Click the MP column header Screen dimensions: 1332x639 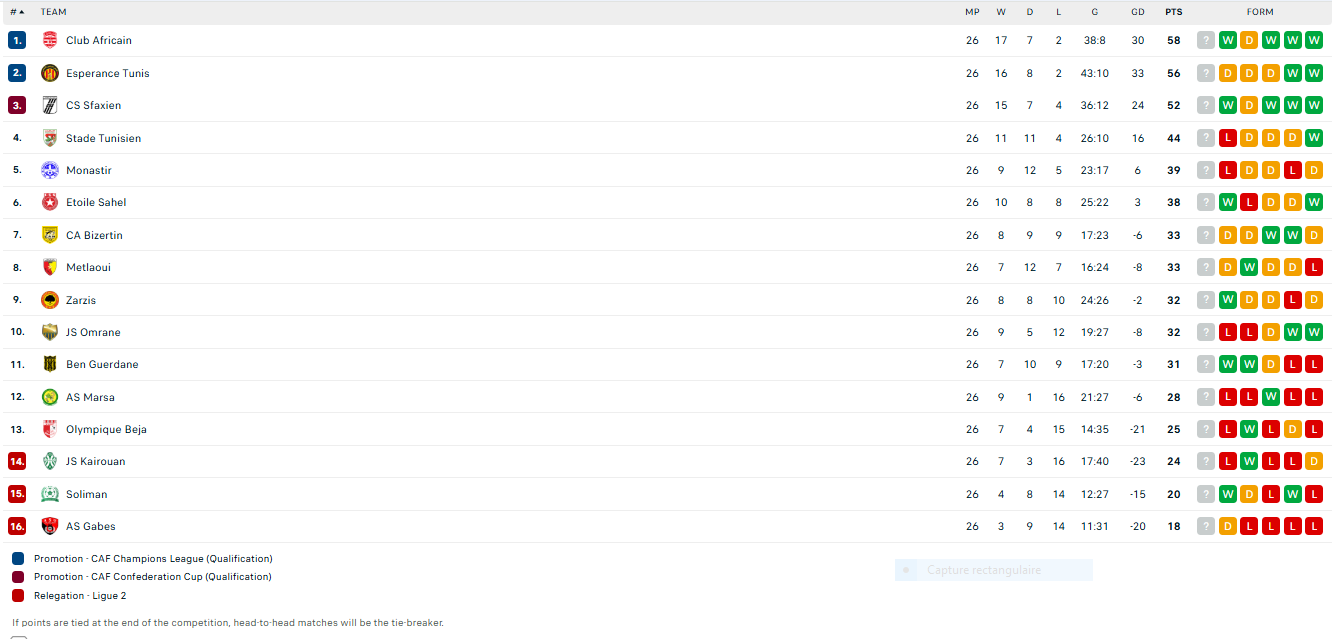(972, 12)
